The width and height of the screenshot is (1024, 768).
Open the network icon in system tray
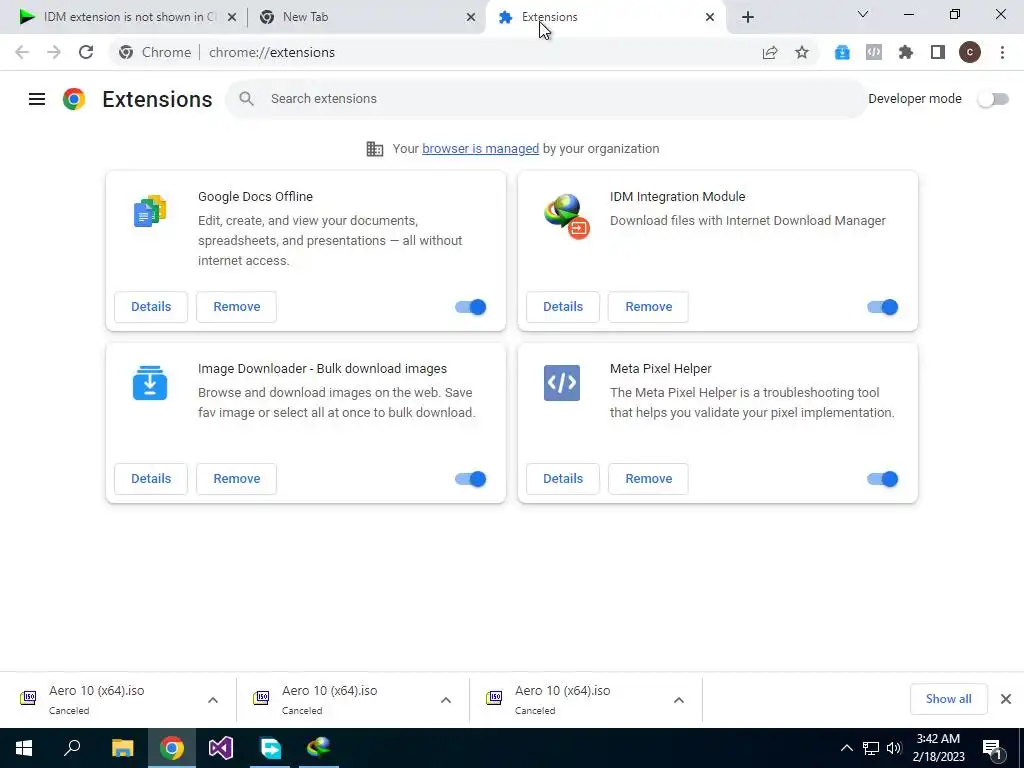pos(871,748)
